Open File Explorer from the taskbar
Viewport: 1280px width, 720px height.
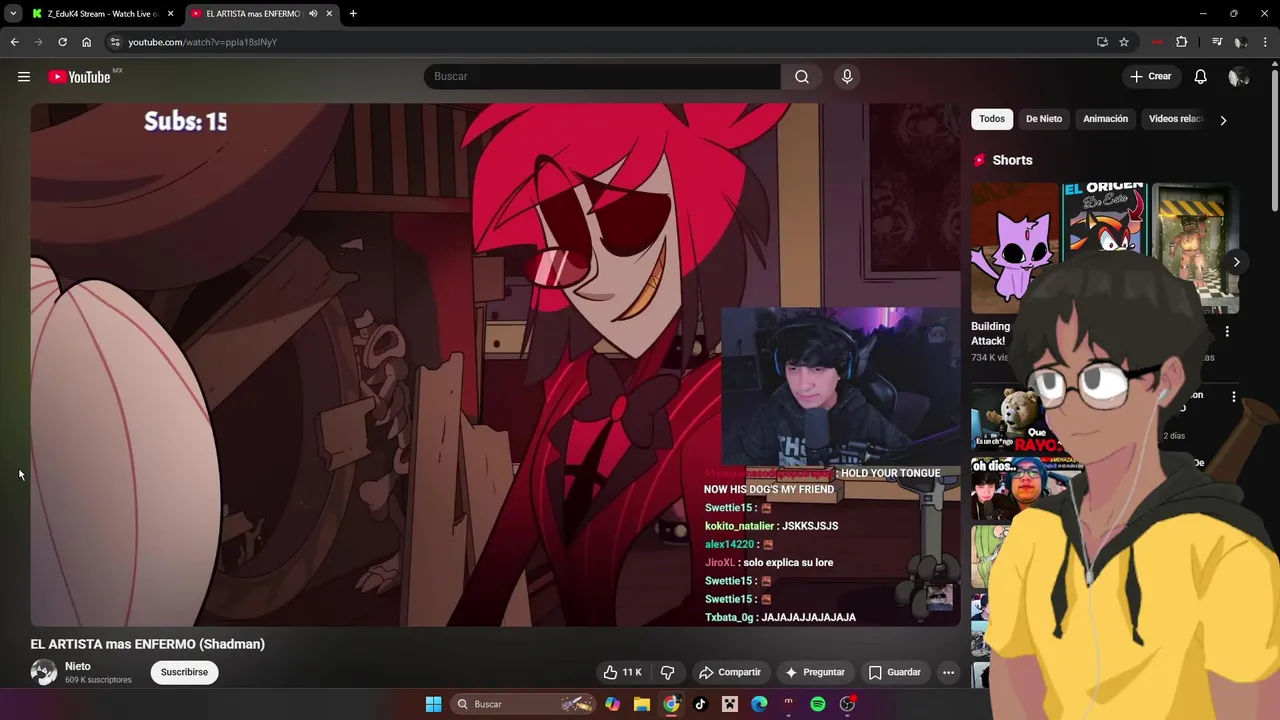pyautogui.click(x=642, y=704)
